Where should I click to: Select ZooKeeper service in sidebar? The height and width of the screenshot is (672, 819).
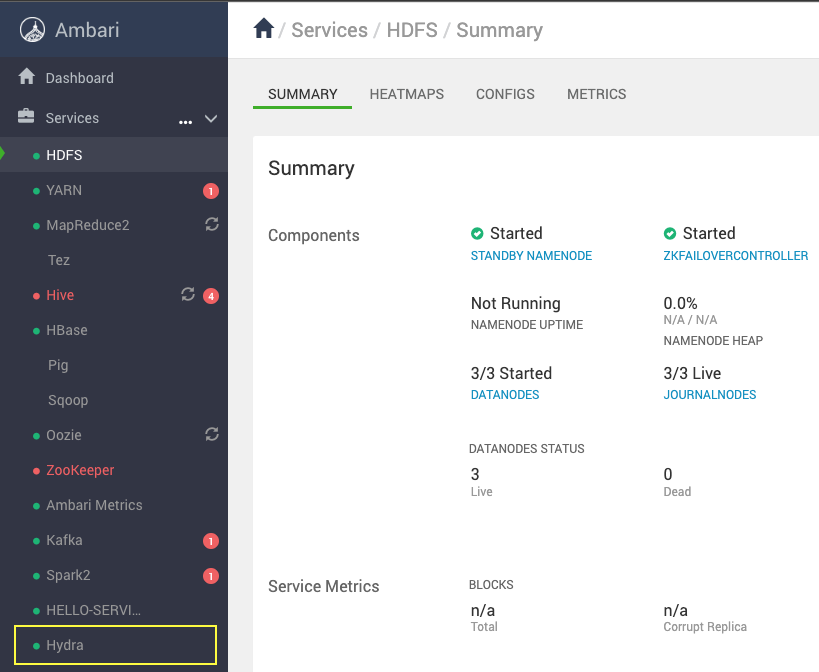(80, 470)
